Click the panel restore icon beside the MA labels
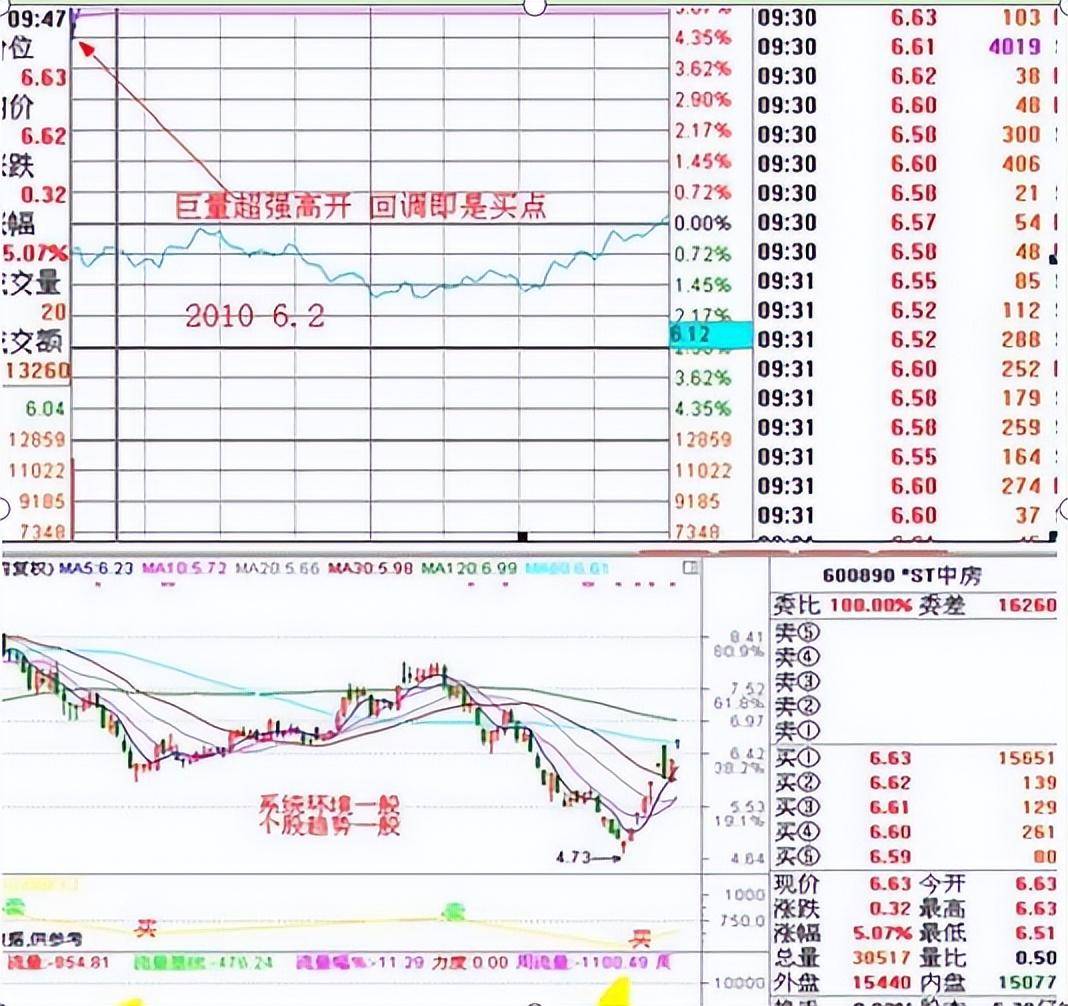1068x1006 pixels. point(691,567)
